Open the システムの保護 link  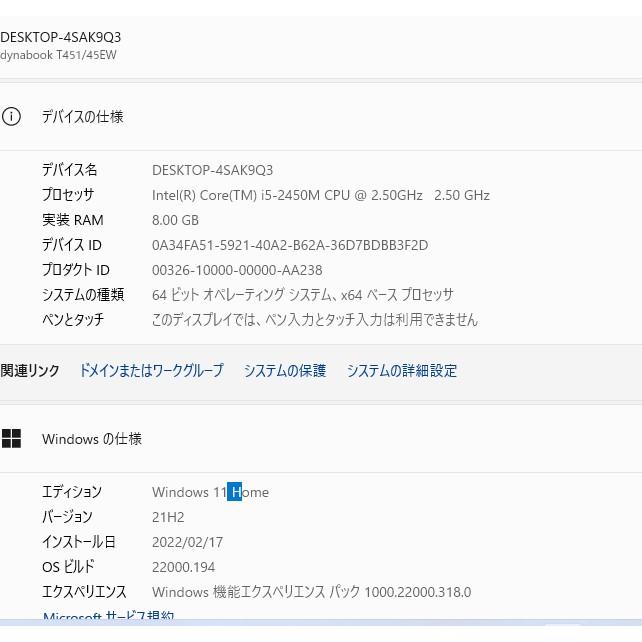284,370
